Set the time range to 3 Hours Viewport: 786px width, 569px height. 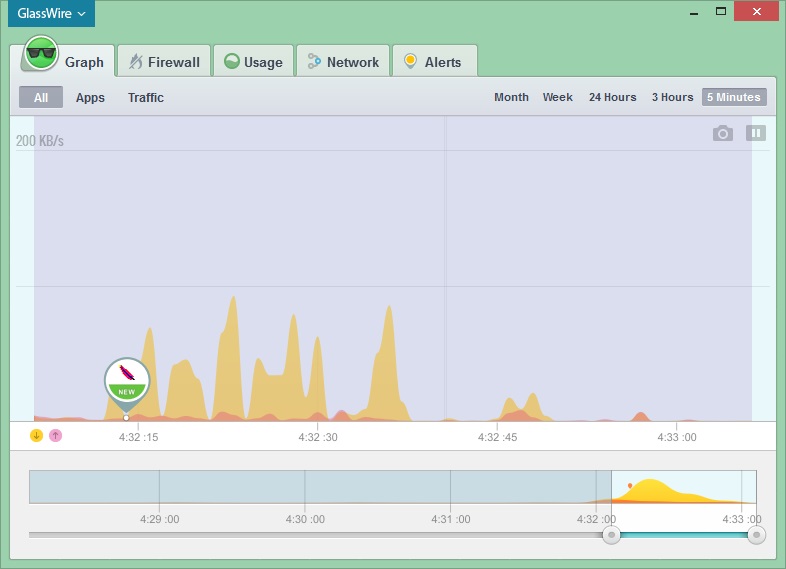[x=672, y=97]
